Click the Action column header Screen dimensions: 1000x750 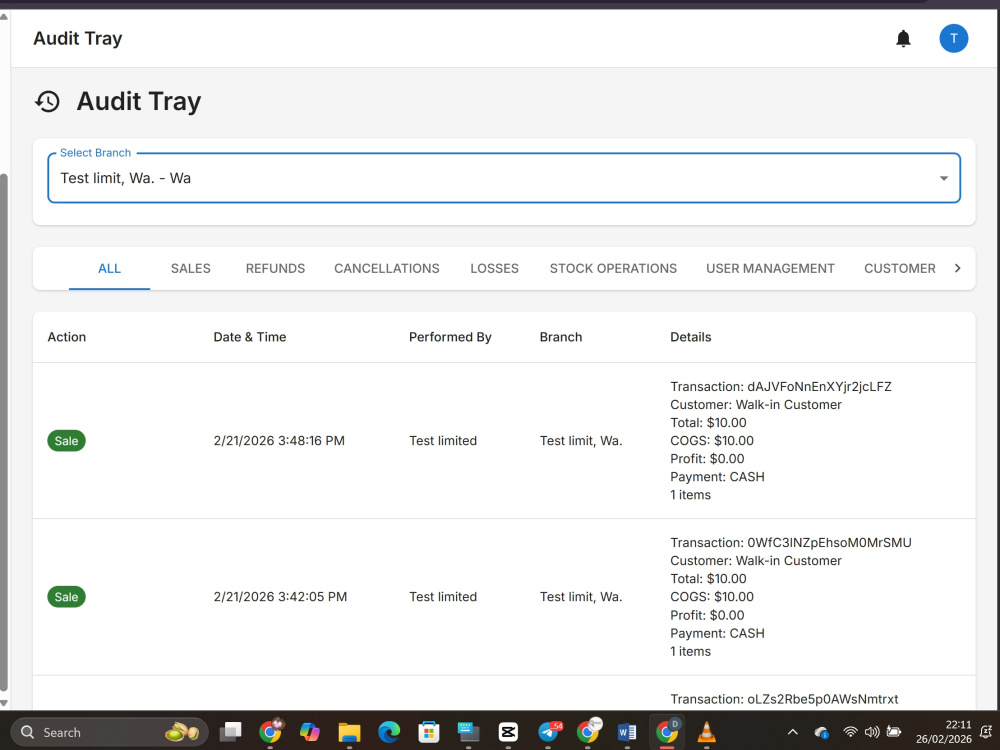pos(66,337)
